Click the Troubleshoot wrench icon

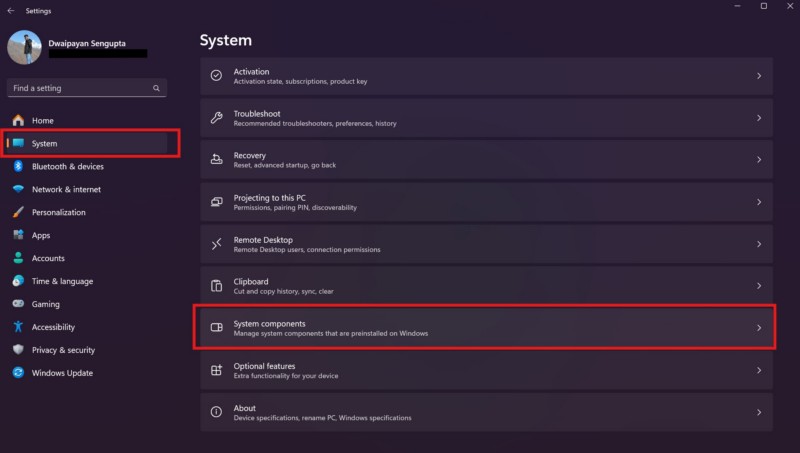(x=216, y=118)
